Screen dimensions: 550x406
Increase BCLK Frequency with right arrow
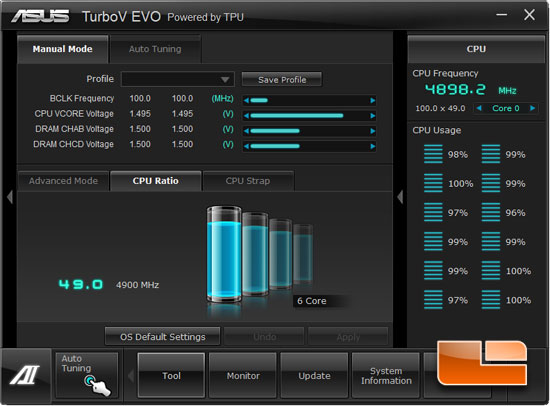(x=373, y=101)
